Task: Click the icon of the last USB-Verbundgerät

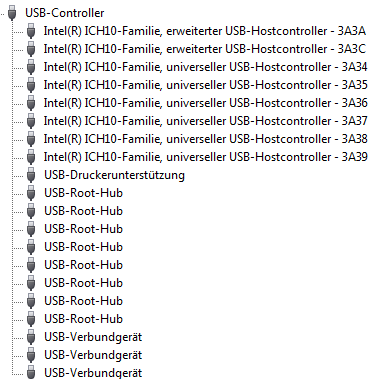Action: point(31,372)
